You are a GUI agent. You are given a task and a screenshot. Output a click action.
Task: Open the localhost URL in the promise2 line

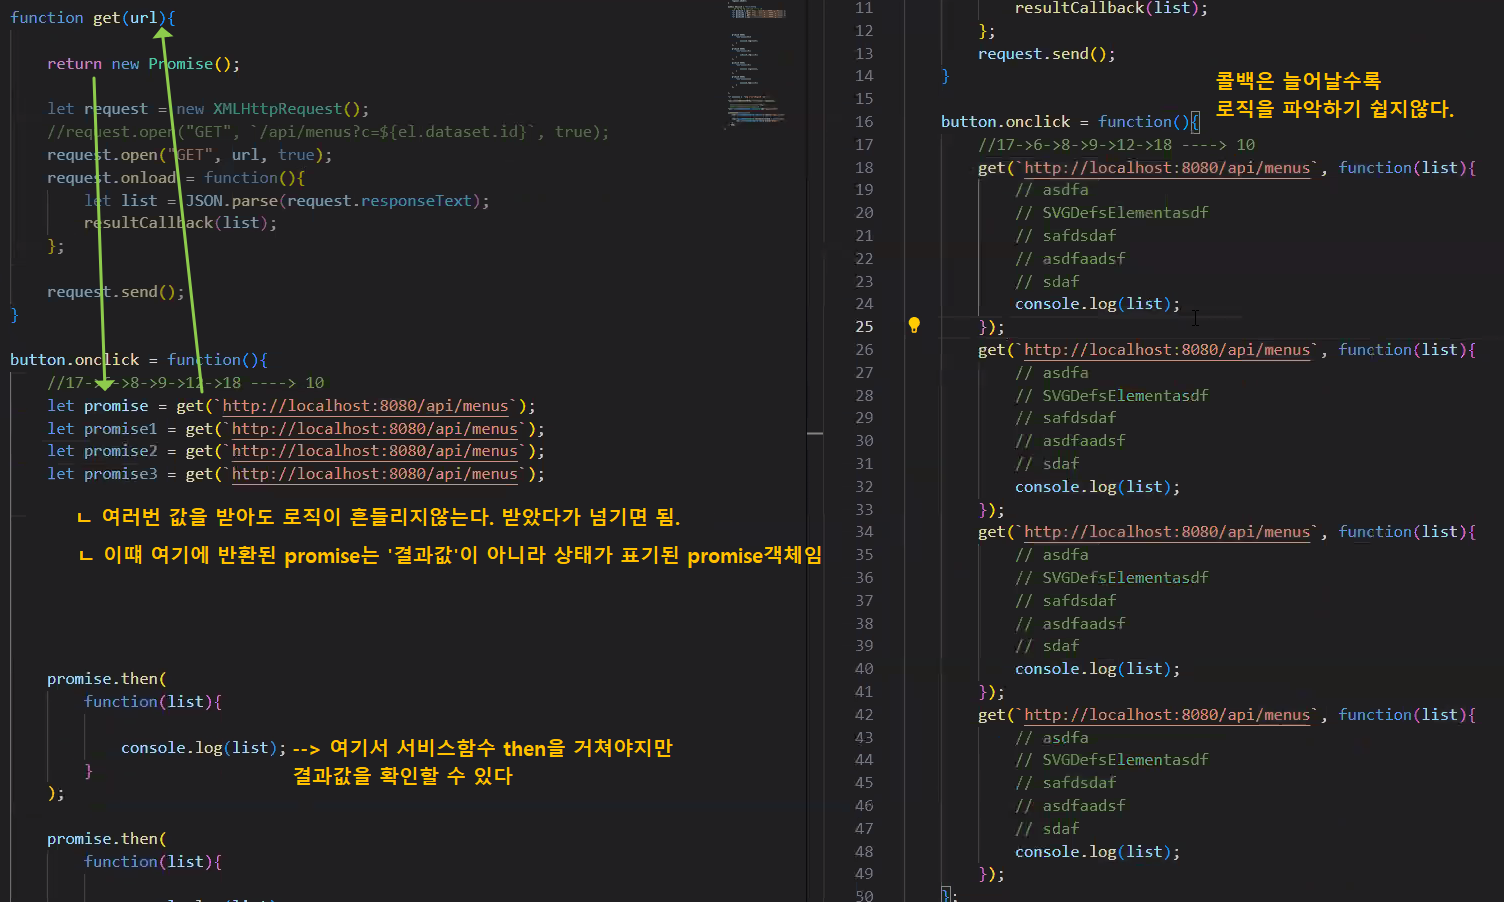pos(375,451)
